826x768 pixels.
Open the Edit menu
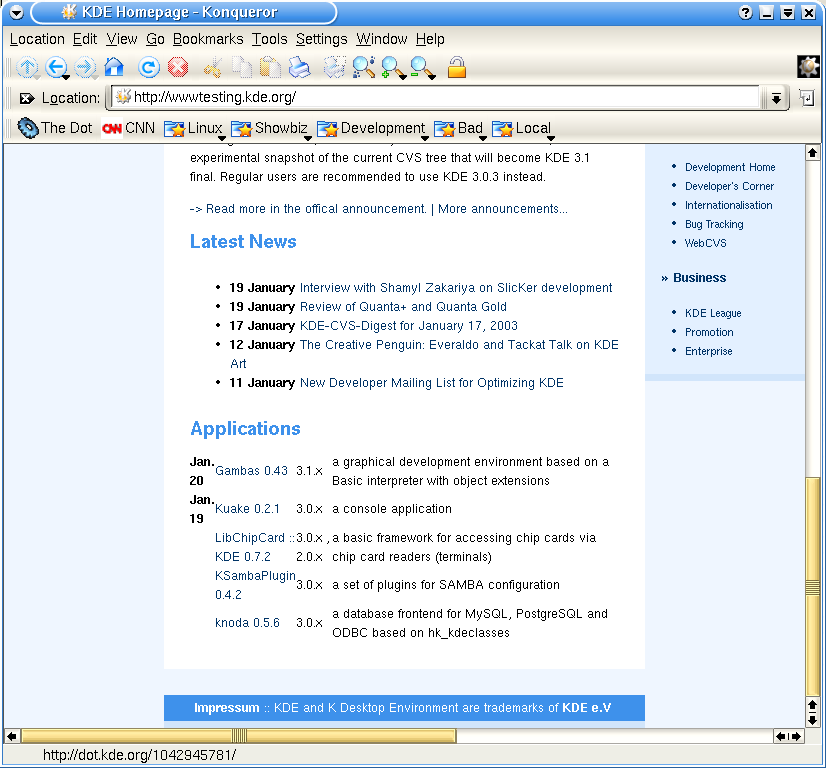click(85, 39)
